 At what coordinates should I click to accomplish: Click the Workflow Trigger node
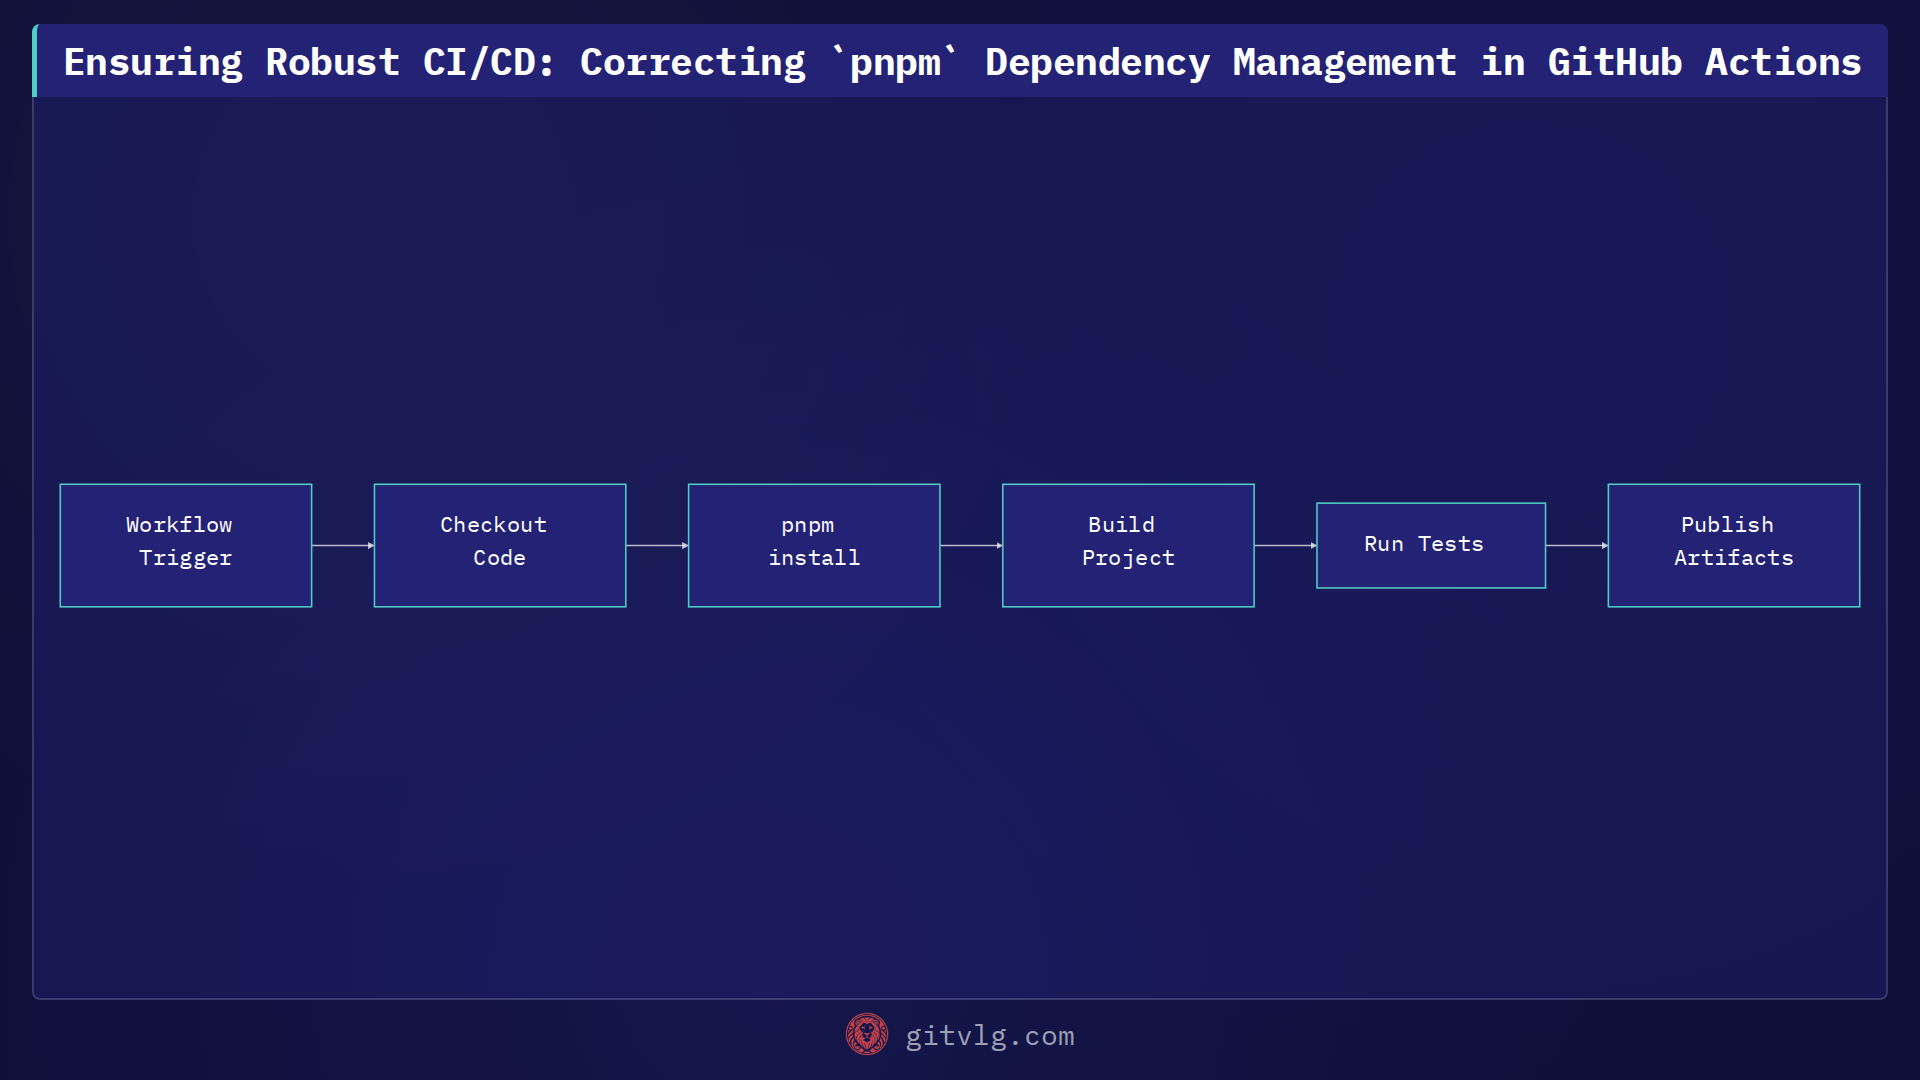click(x=186, y=545)
